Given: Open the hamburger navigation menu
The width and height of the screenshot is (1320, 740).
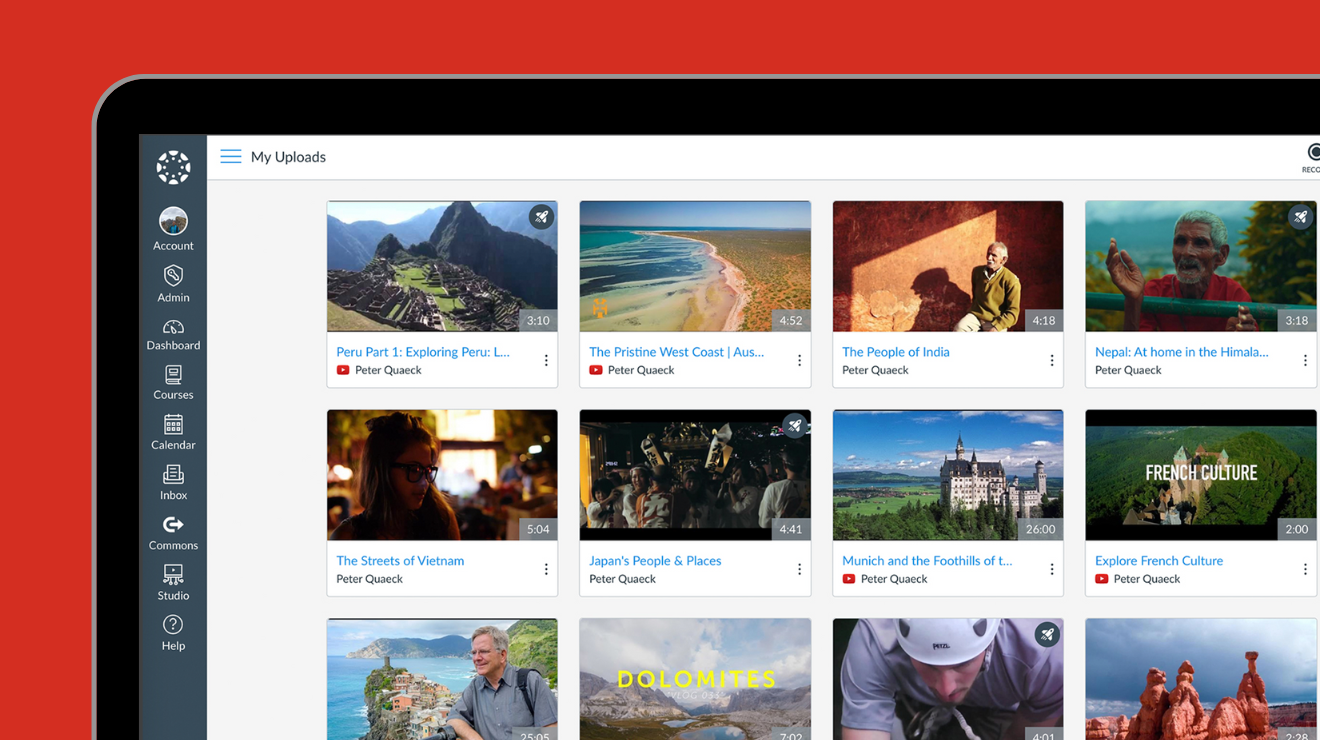Looking at the screenshot, I should point(231,156).
